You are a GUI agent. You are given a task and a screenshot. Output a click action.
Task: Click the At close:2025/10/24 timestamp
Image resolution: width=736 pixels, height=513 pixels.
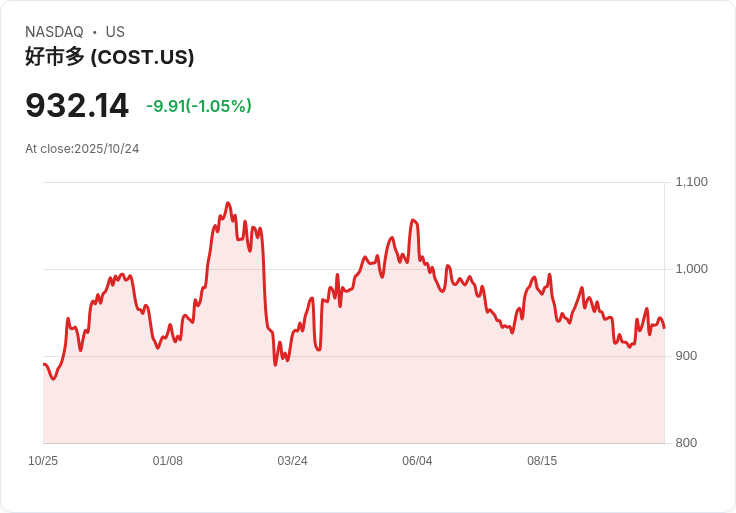click(x=82, y=149)
